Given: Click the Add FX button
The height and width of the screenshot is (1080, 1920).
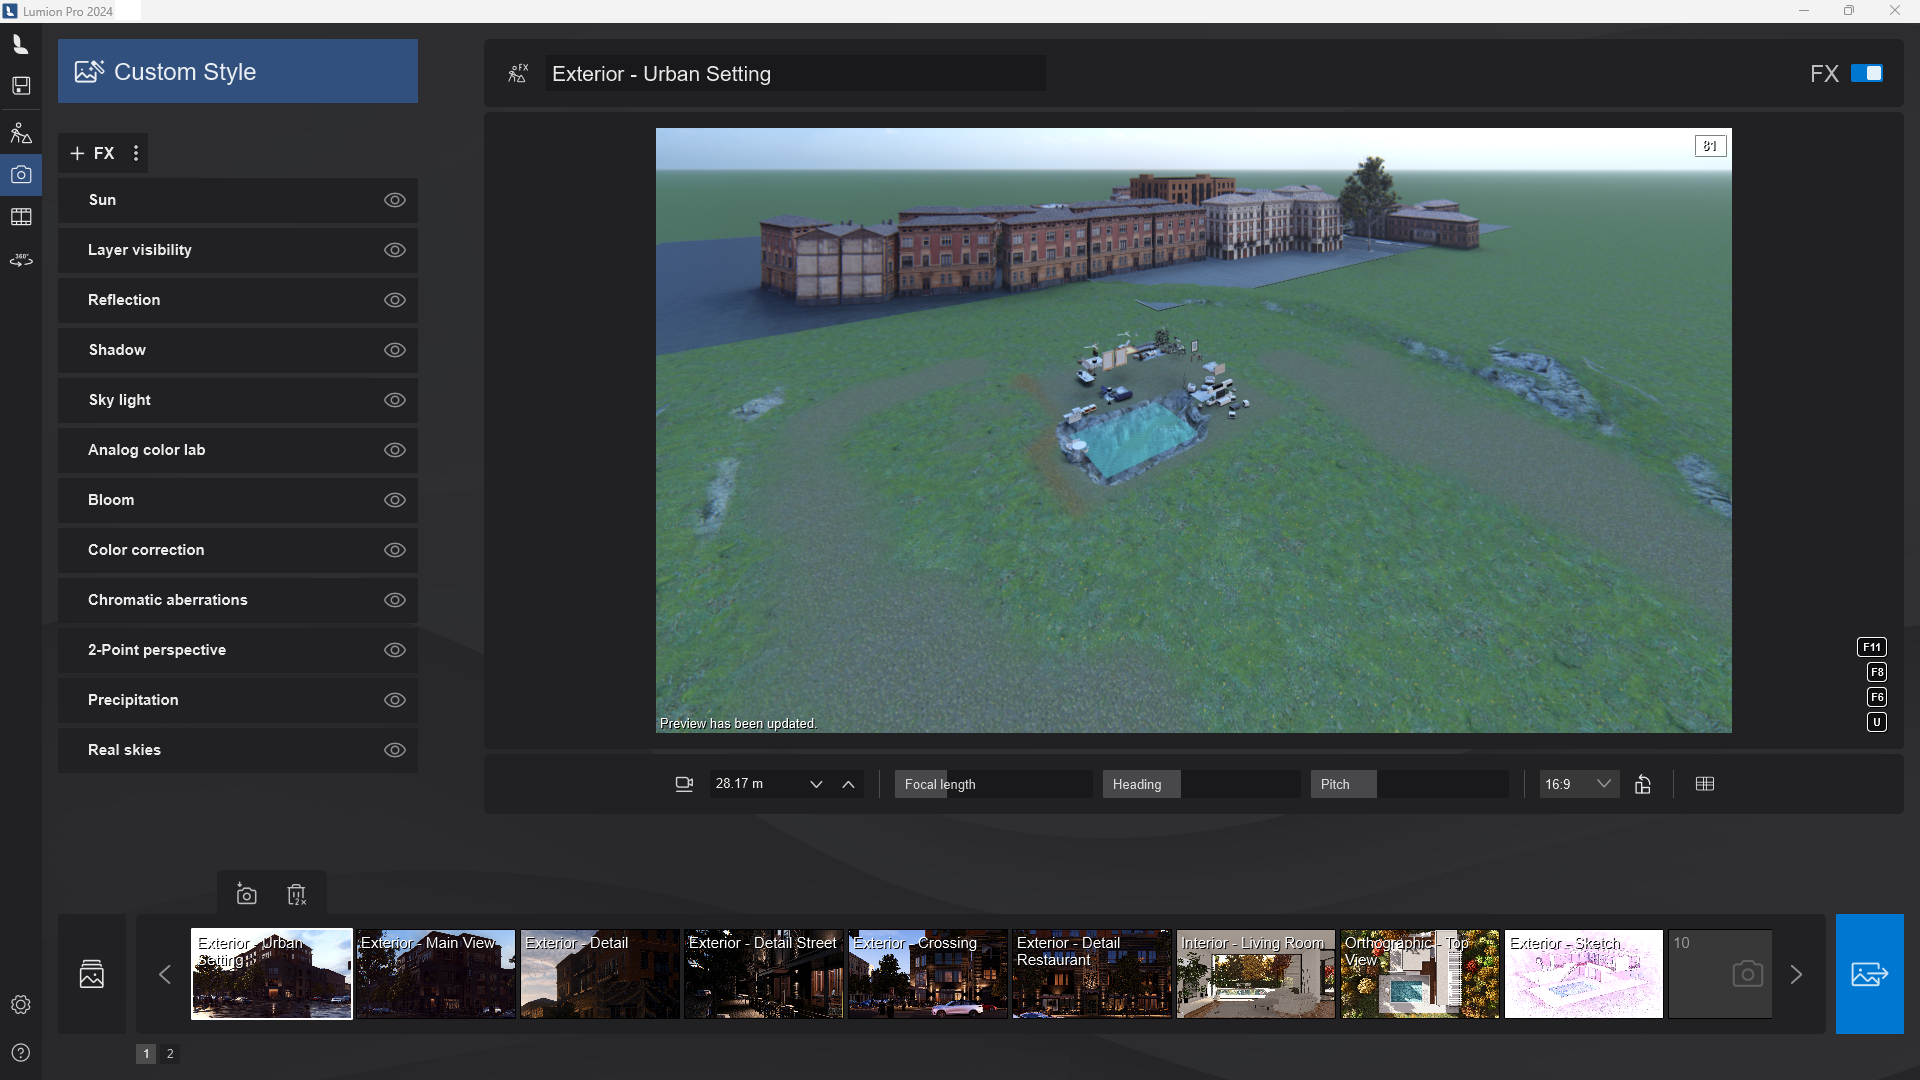Looking at the screenshot, I should (92, 153).
